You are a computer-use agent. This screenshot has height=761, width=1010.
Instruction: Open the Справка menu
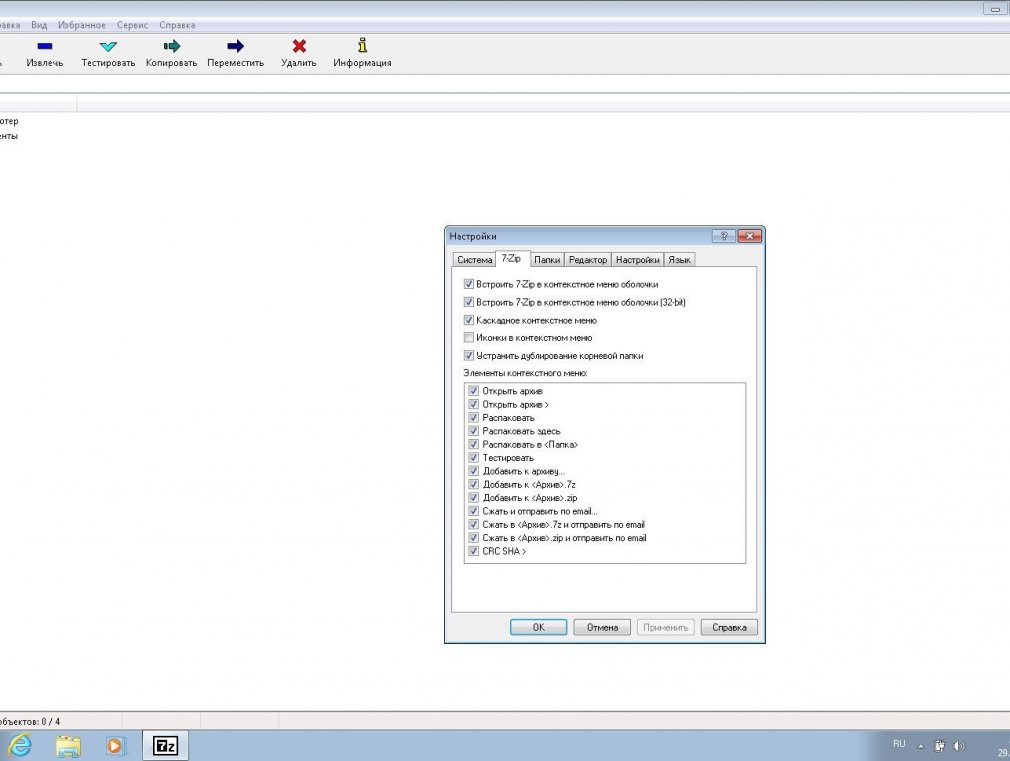click(x=177, y=25)
